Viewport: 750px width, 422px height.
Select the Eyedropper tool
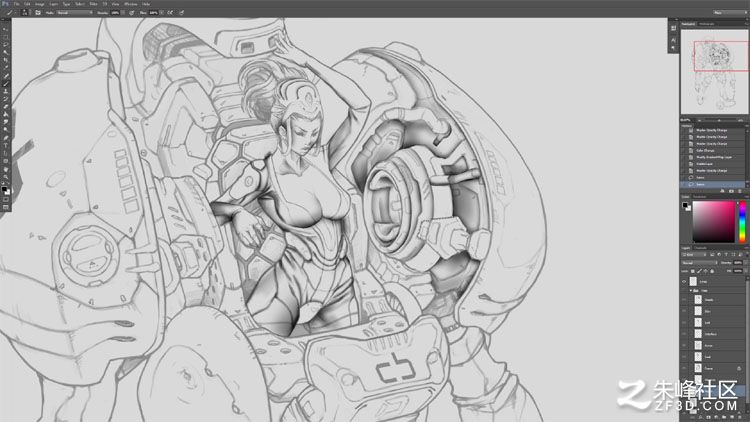6,68
